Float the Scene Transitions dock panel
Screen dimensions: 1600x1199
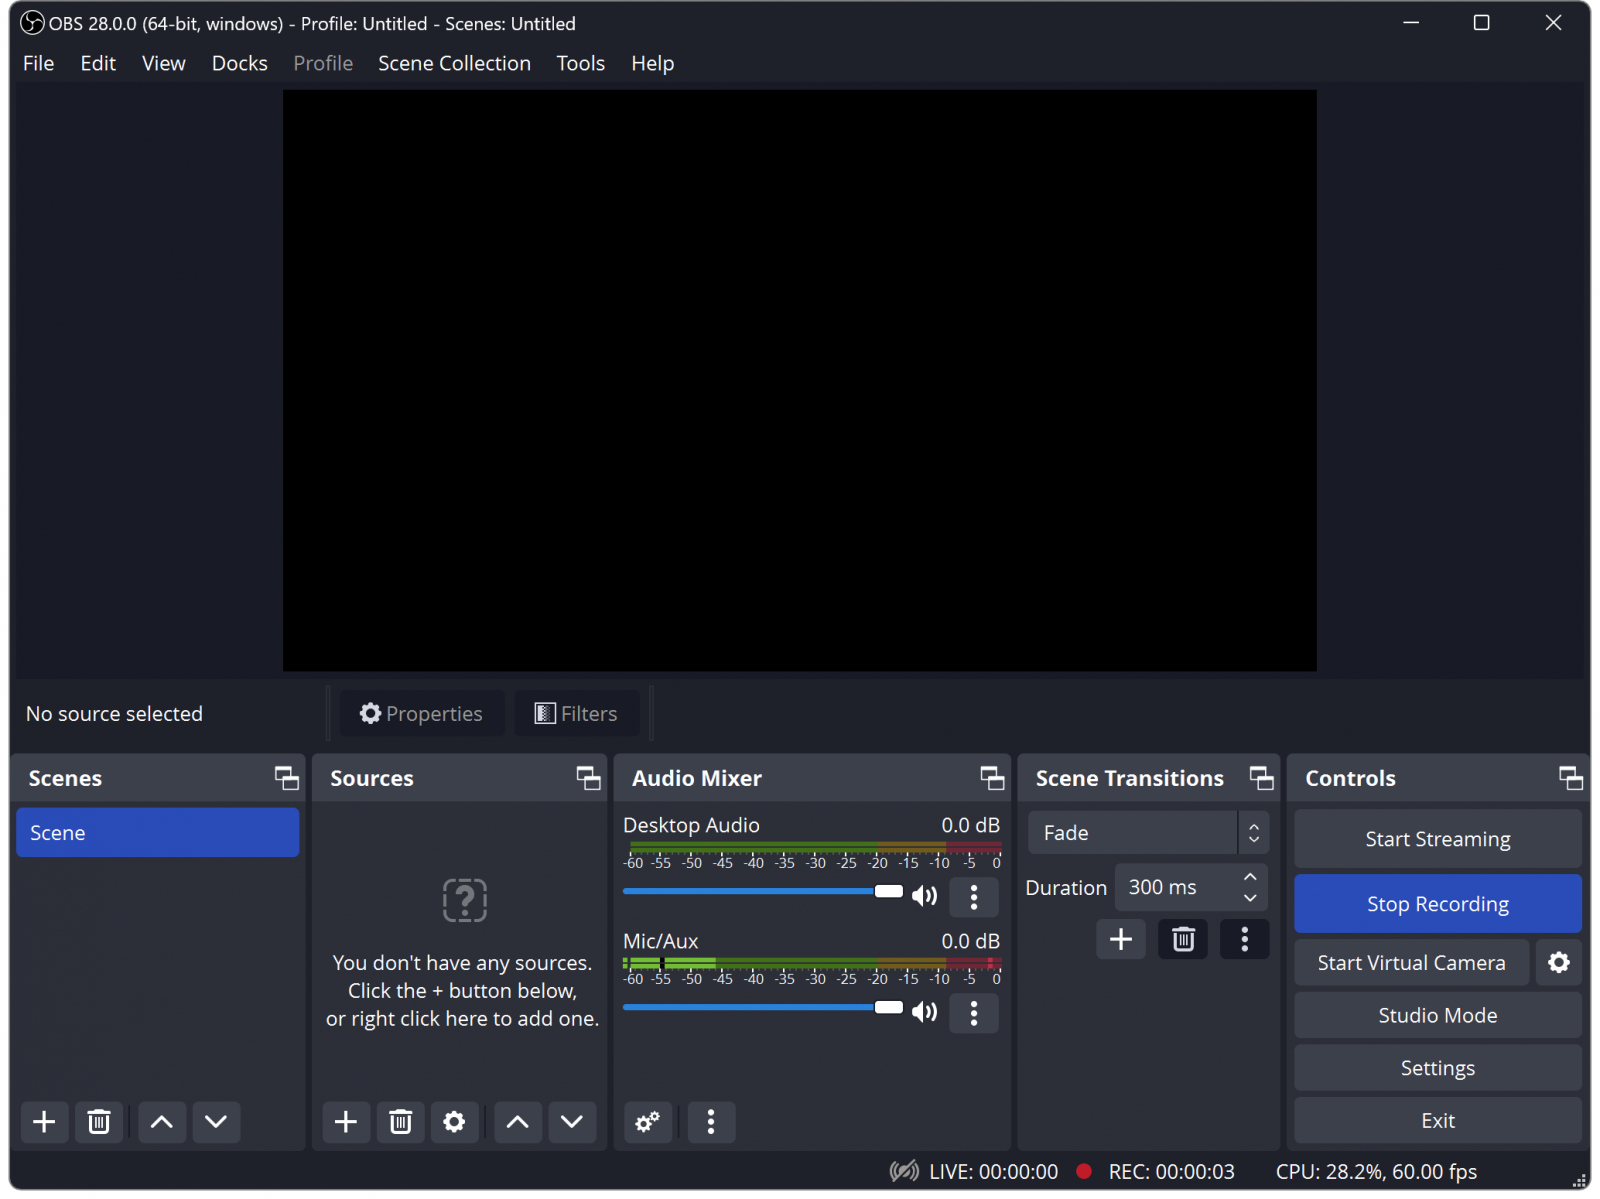[1262, 778]
